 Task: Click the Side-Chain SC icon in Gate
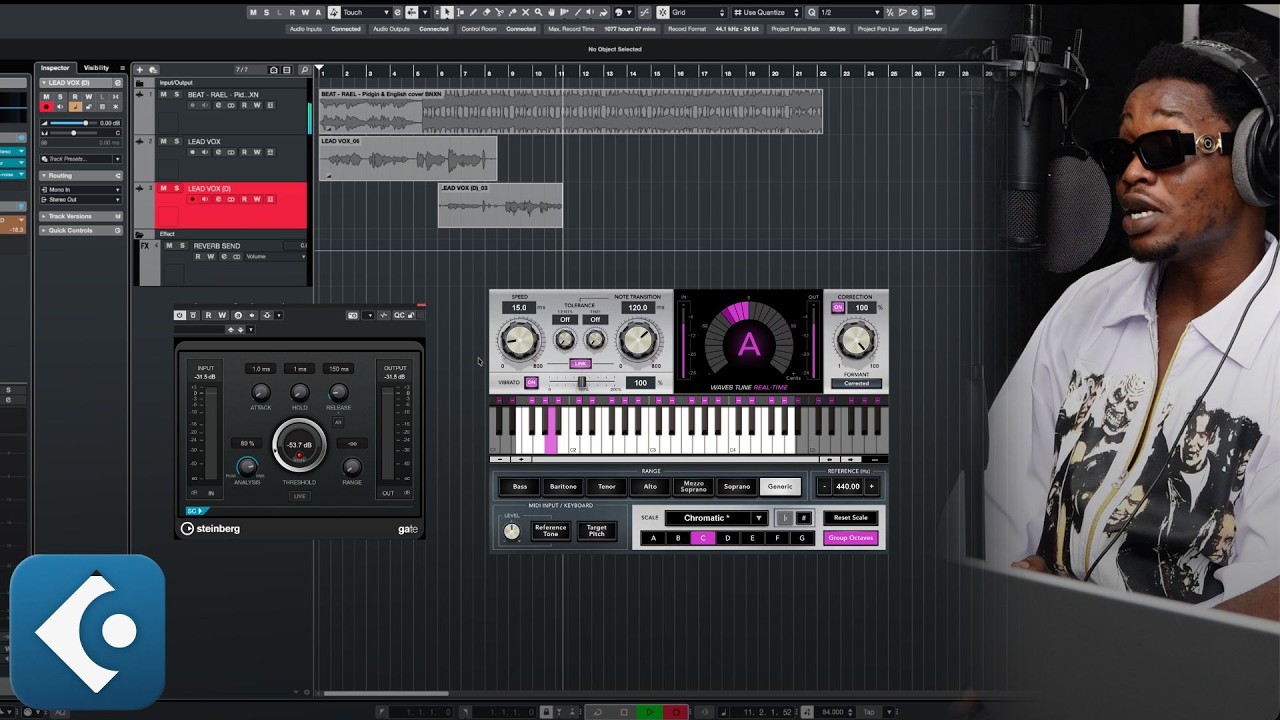point(197,511)
